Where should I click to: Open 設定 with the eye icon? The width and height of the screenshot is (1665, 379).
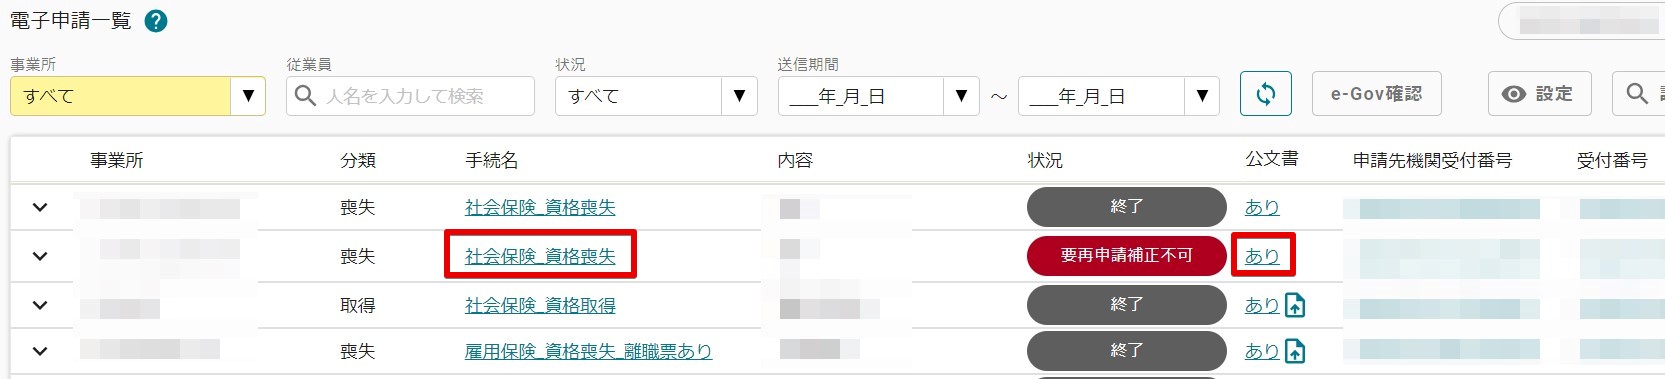(1537, 94)
